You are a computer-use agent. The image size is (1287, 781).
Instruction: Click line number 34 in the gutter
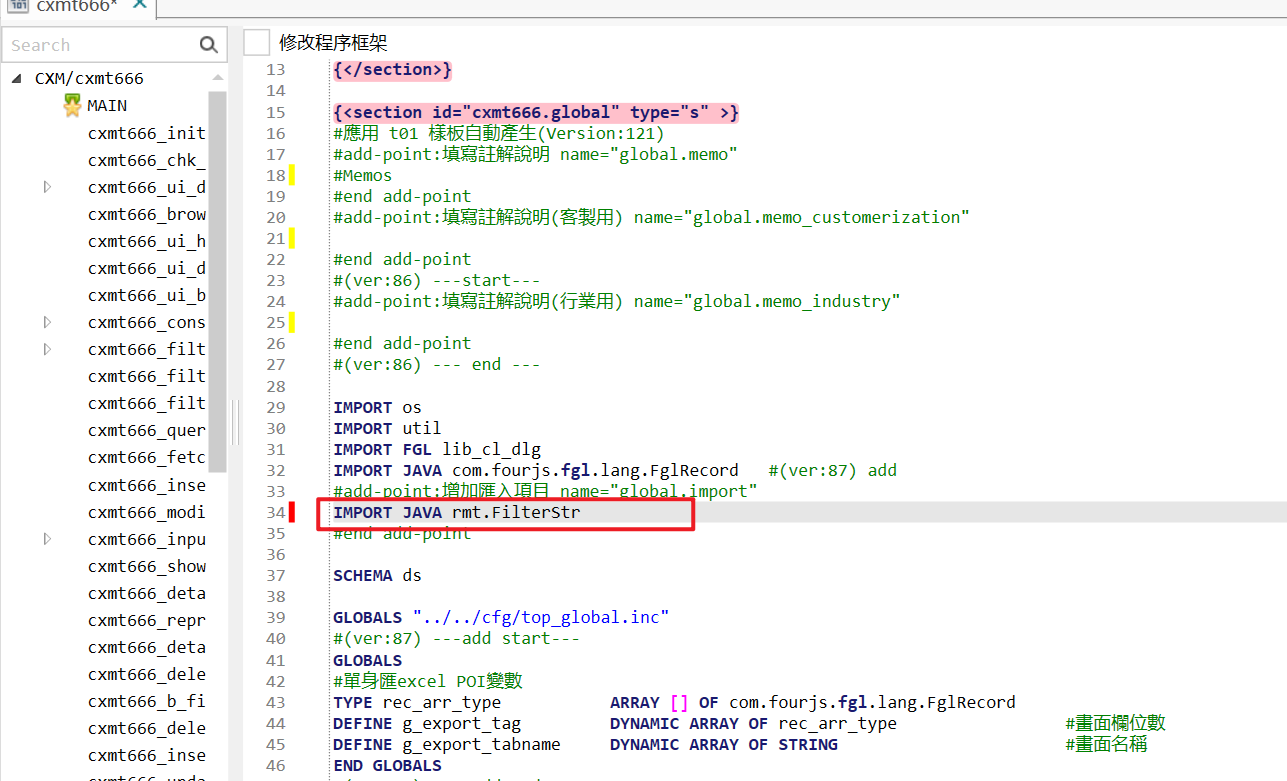click(275, 511)
